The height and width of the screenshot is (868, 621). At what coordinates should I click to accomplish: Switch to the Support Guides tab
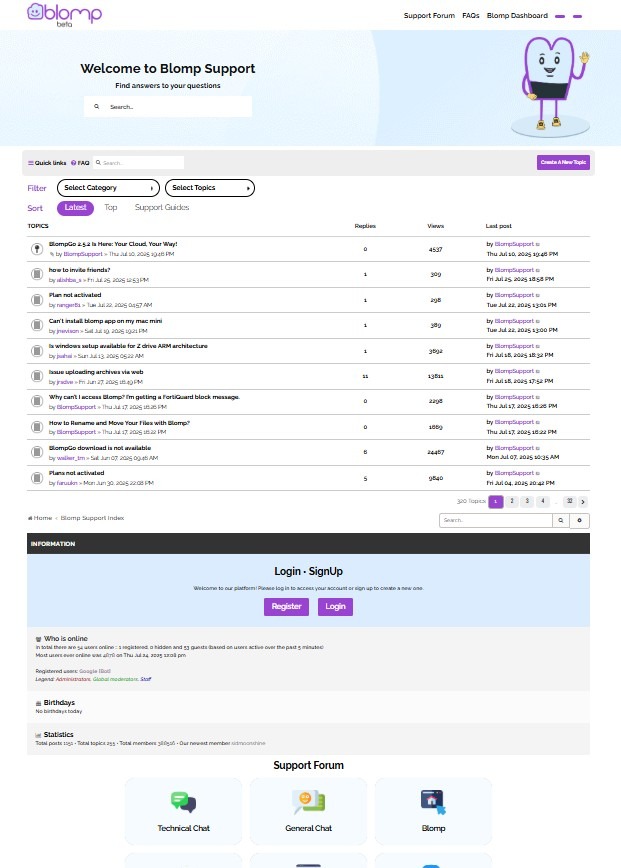pyautogui.click(x=162, y=207)
